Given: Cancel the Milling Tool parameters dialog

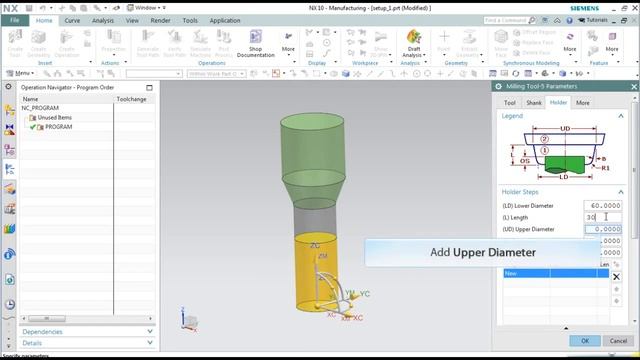Looking at the screenshot, I should pos(618,341).
